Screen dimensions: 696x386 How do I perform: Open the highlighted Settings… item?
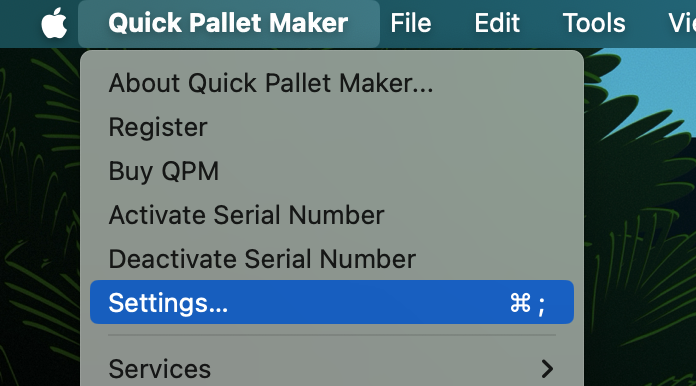coord(332,302)
